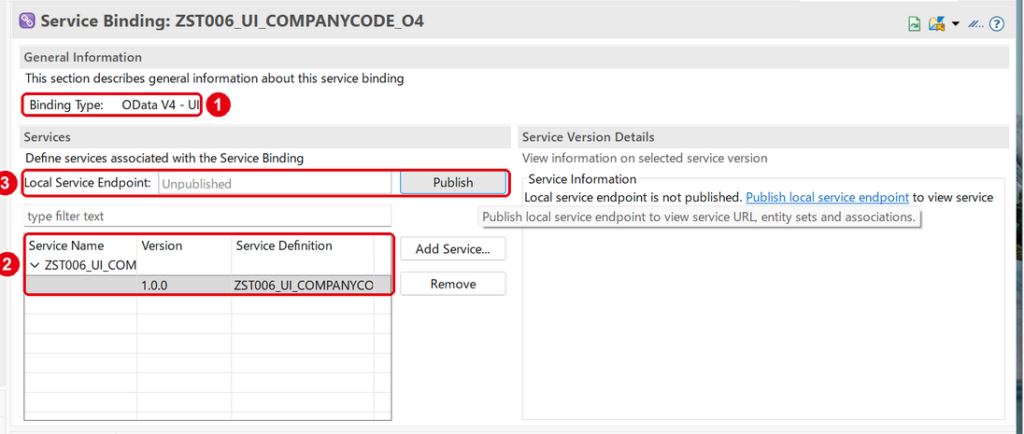
Task: Click the green document refresh icon
Action: pyautogui.click(x=914, y=24)
